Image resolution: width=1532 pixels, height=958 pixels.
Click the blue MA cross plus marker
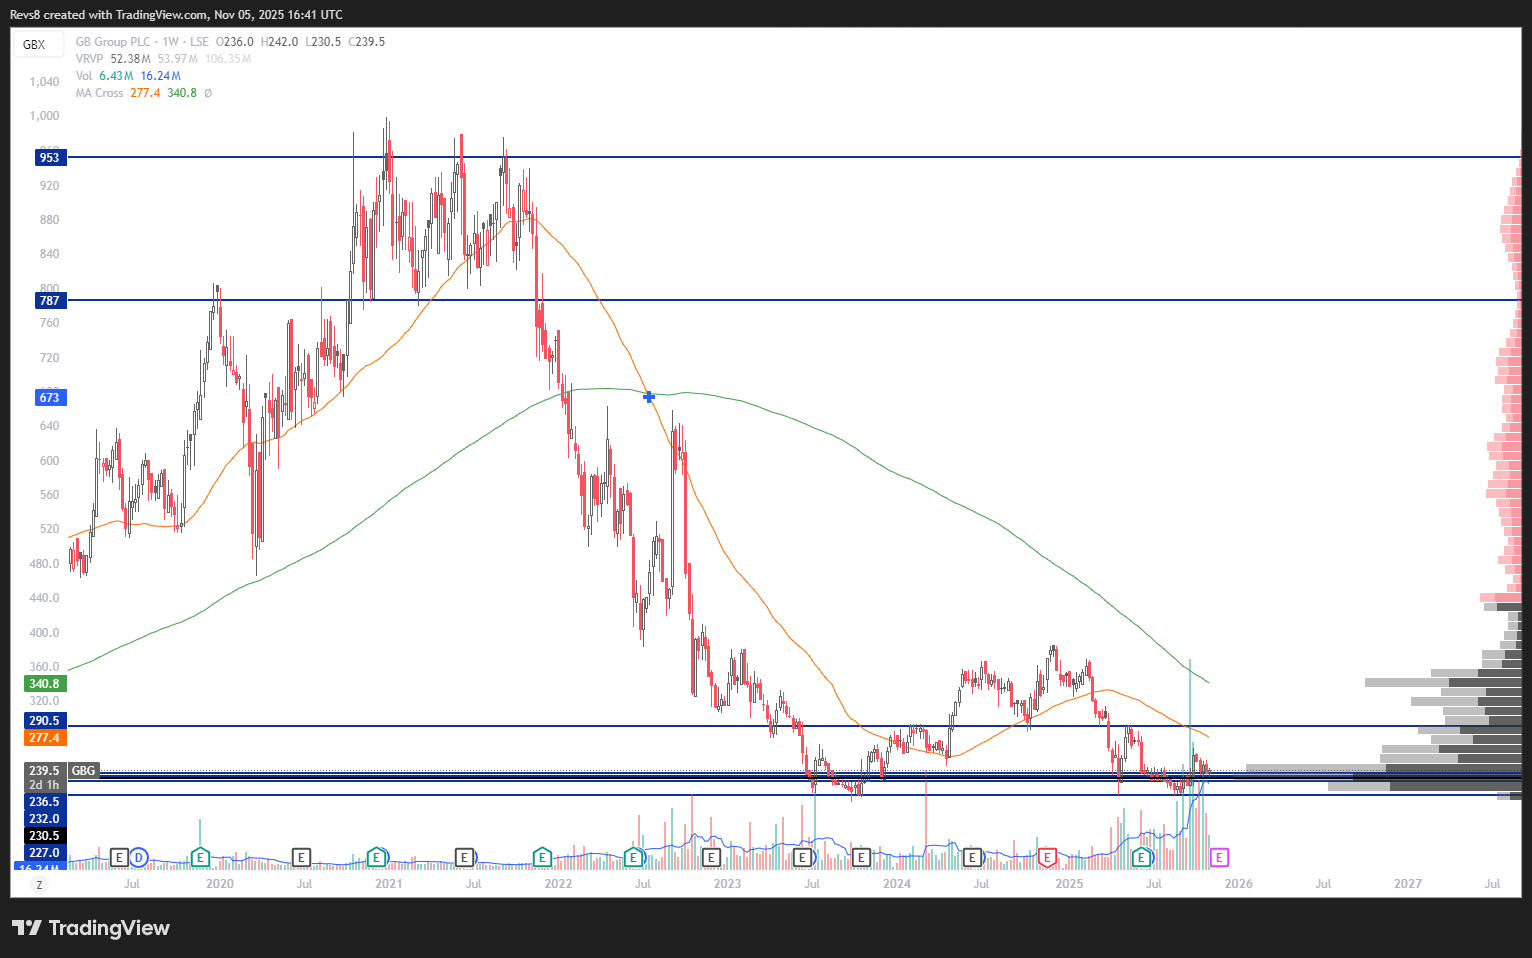649,397
